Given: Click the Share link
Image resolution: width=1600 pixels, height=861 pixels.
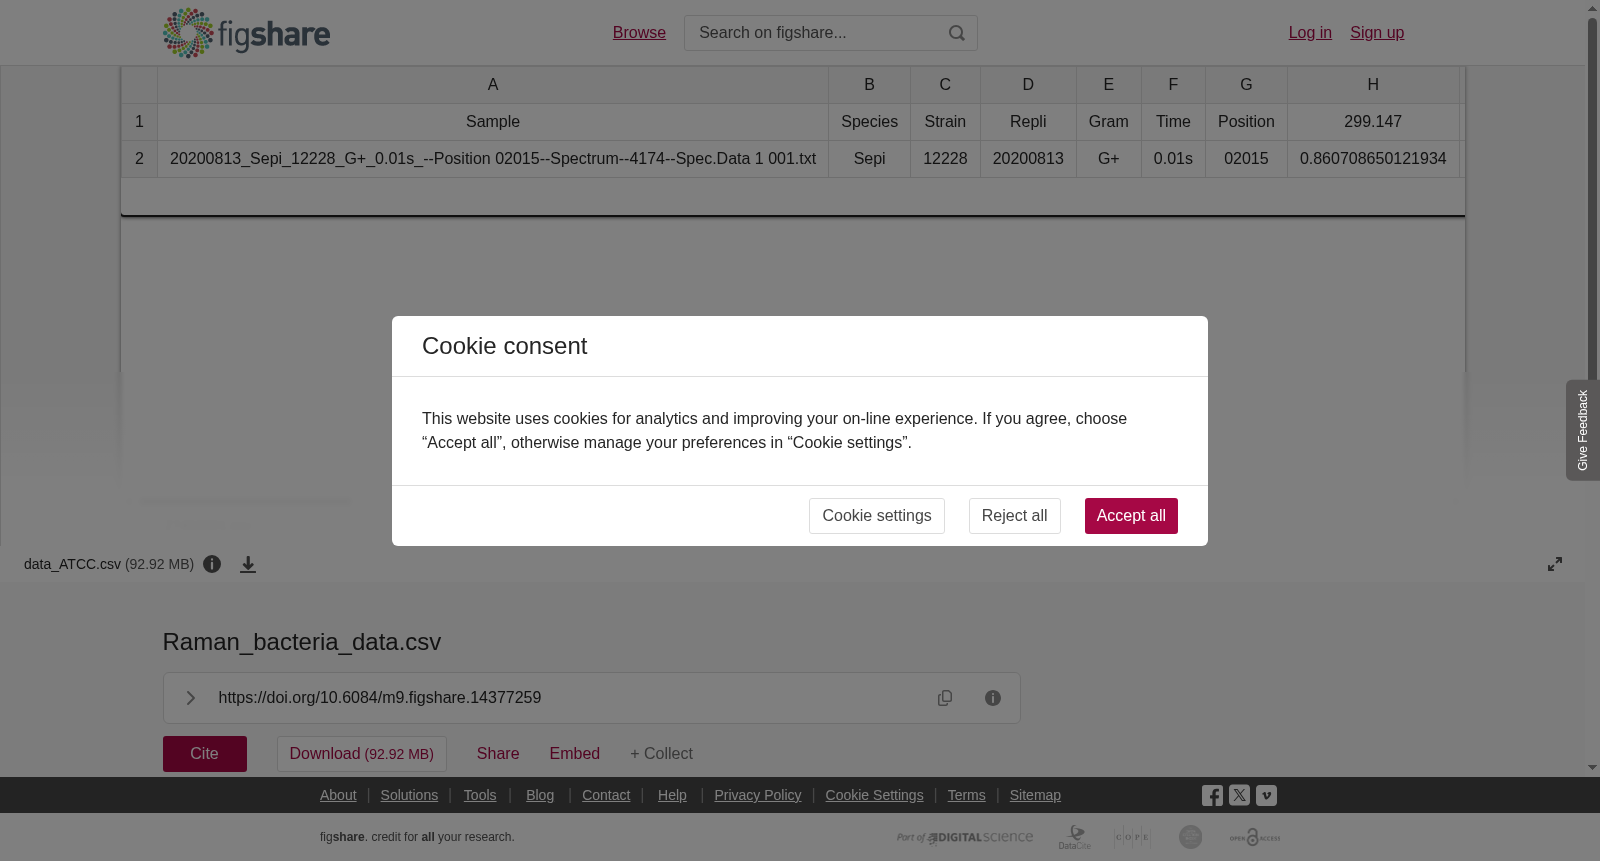Looking at the screenshot, I should [498, 754].
